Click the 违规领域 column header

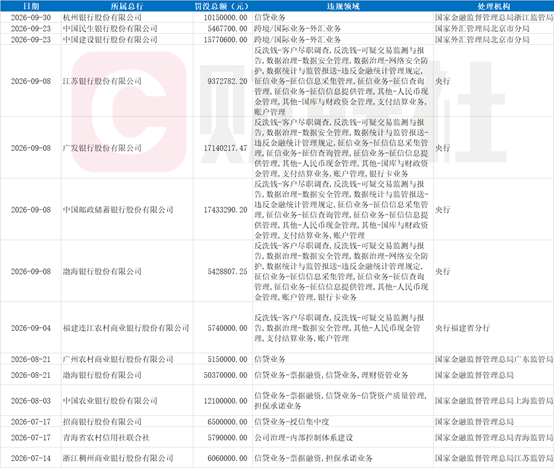point(343,6)
